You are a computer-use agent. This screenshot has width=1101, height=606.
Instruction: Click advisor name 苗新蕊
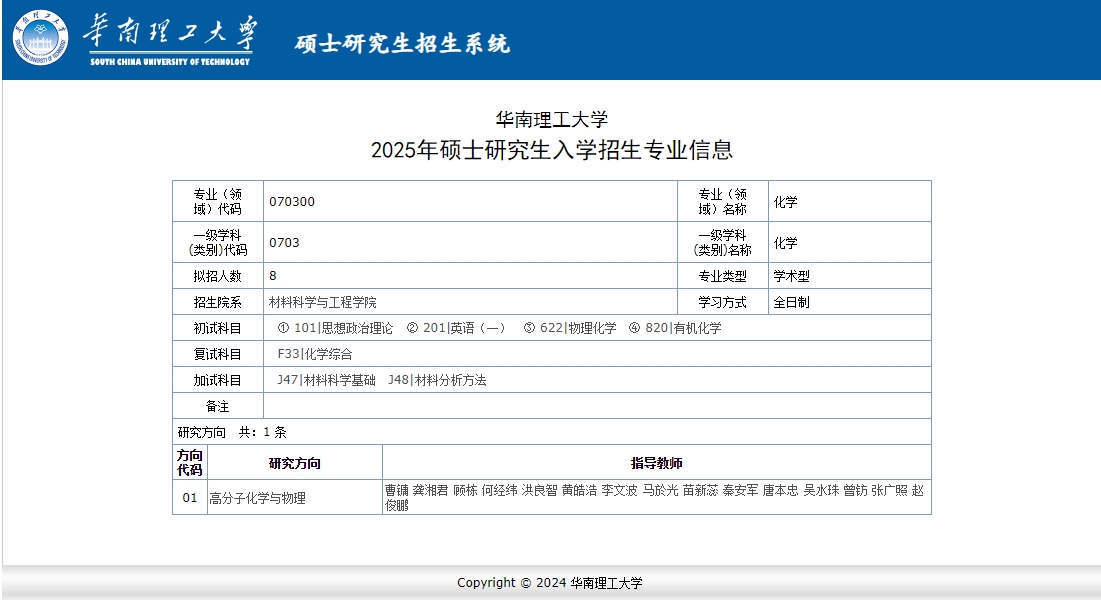700,490
